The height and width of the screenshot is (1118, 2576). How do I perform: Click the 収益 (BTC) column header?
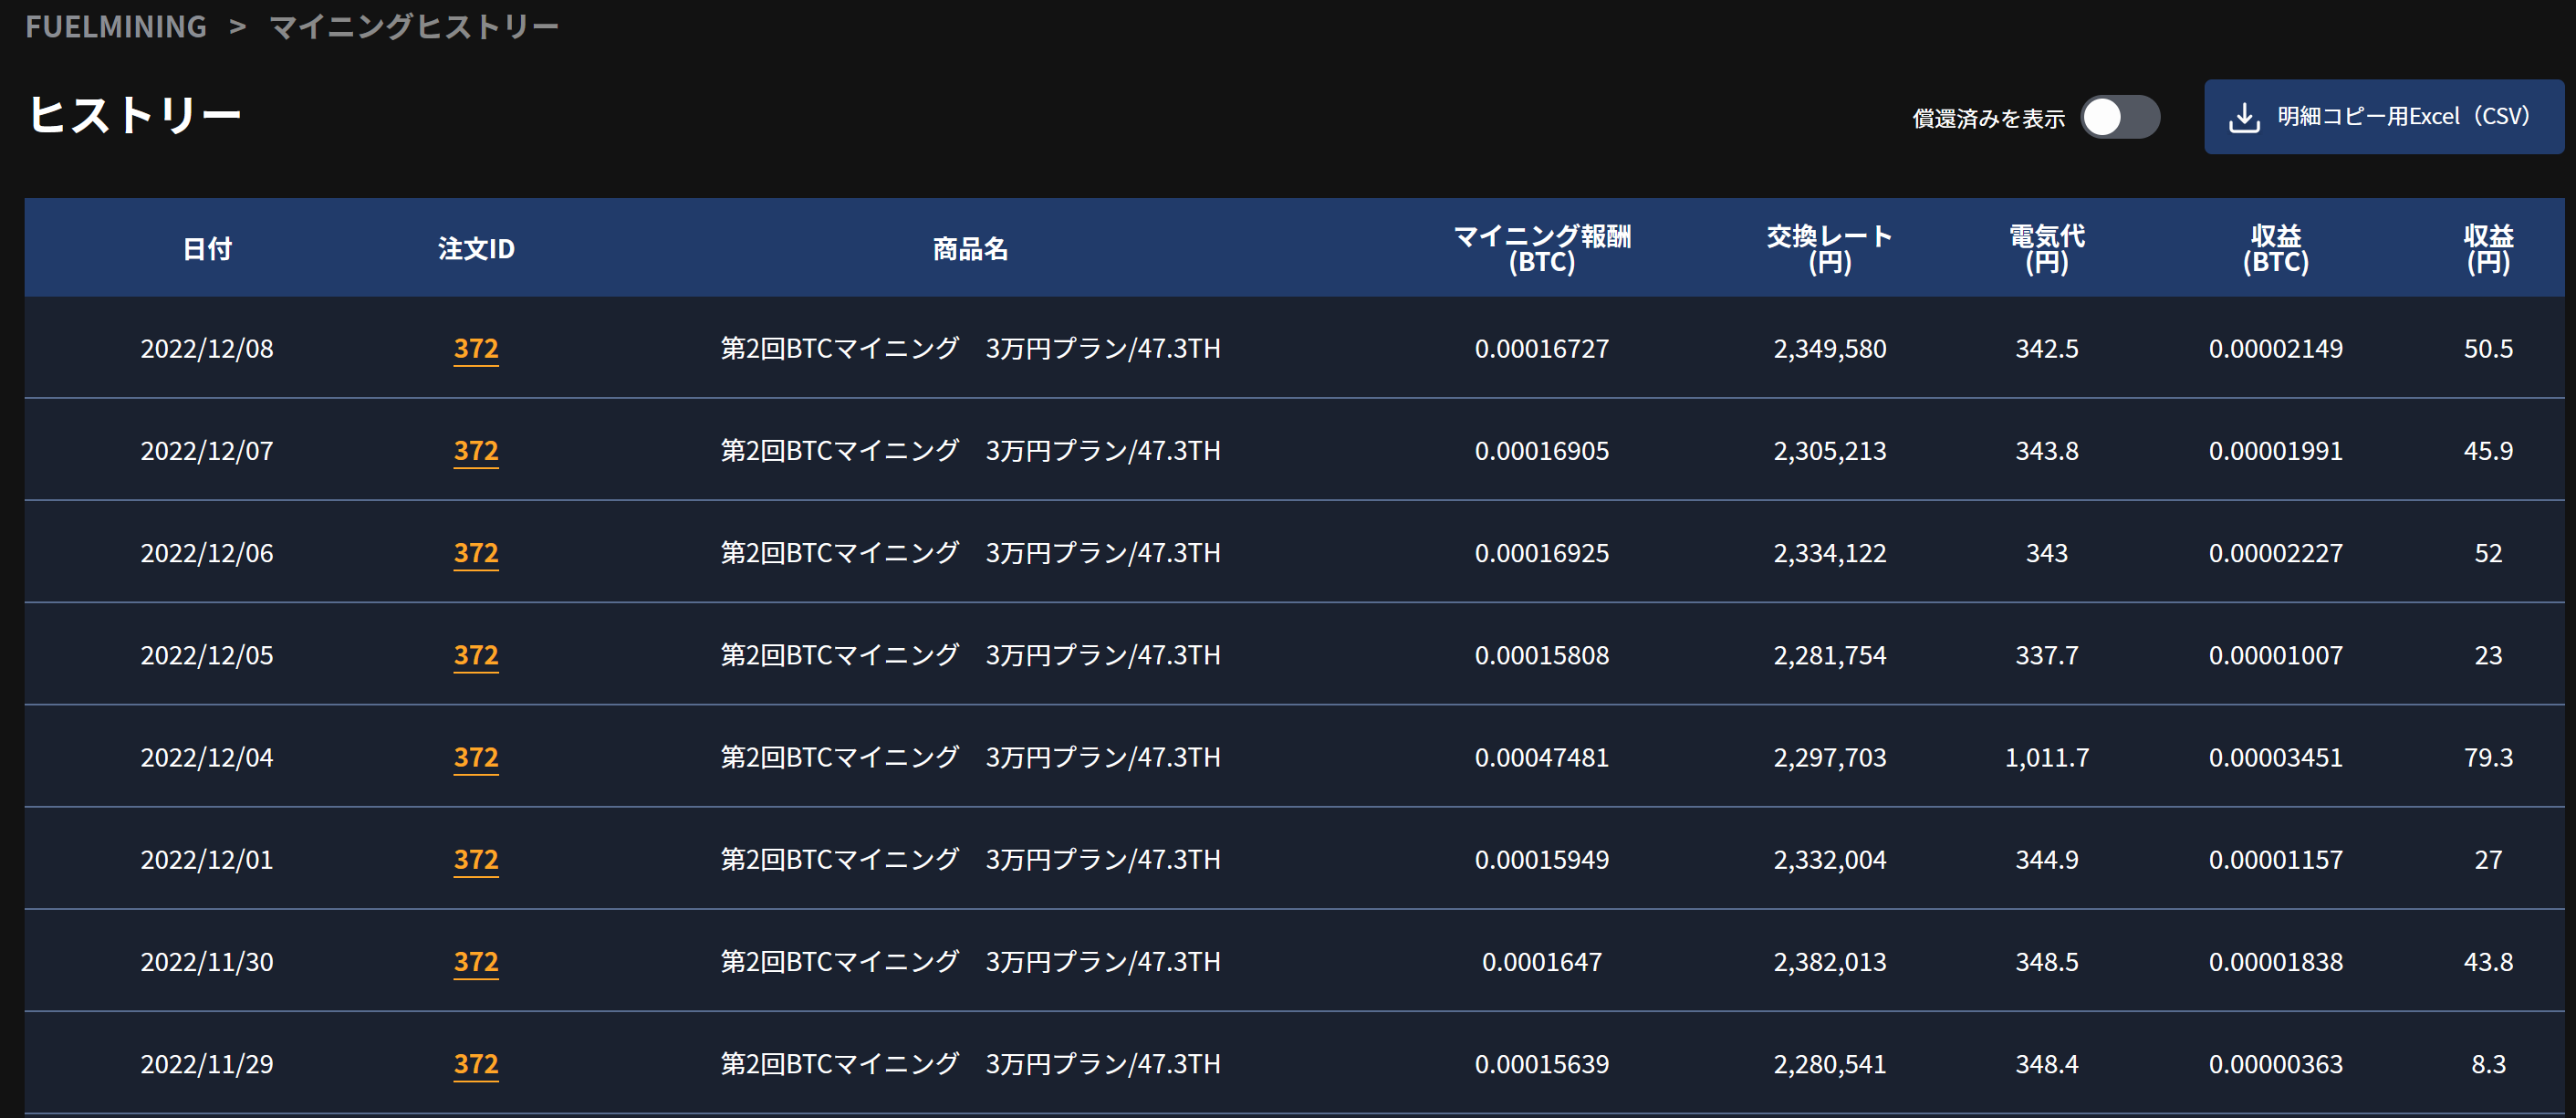click(x=2275, y=248)
